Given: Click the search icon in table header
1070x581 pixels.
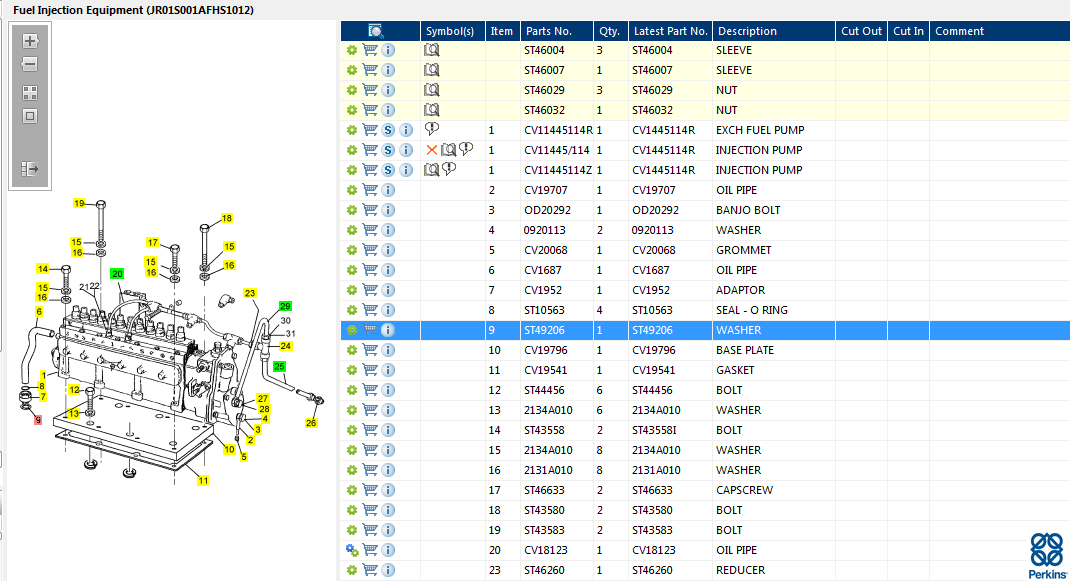Looking at the screenshot, I should pos(376,31).
